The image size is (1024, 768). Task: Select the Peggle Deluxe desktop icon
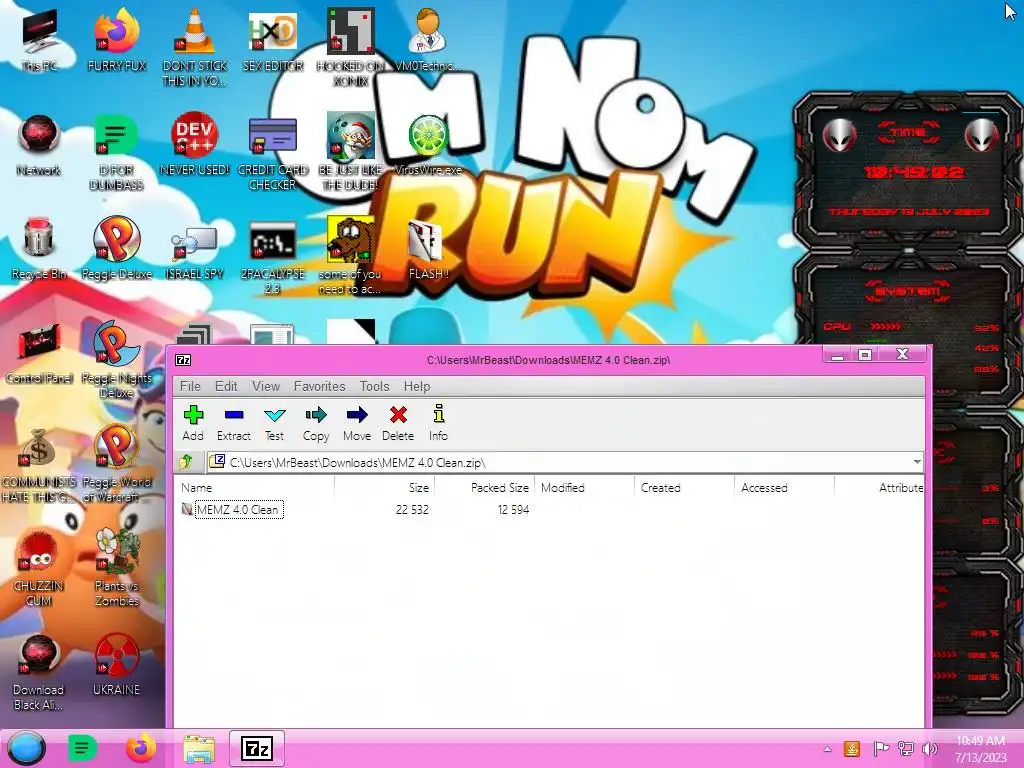tap(116, 248)
